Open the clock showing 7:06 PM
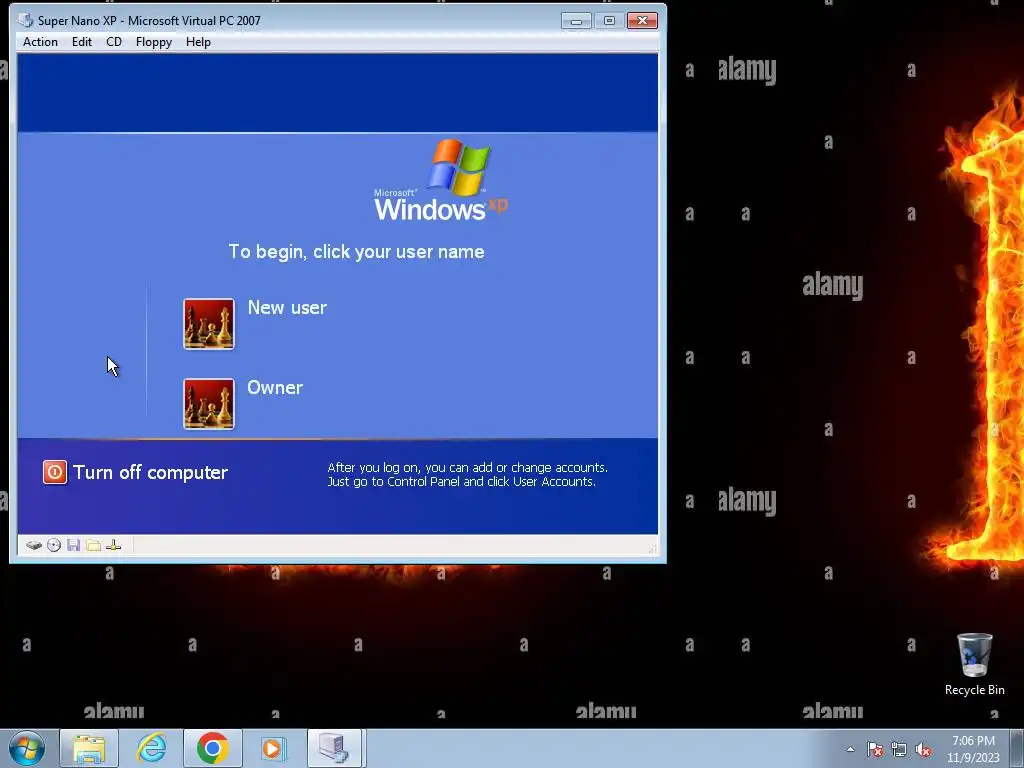1024x768 pixels. click(x=973, y=749)
